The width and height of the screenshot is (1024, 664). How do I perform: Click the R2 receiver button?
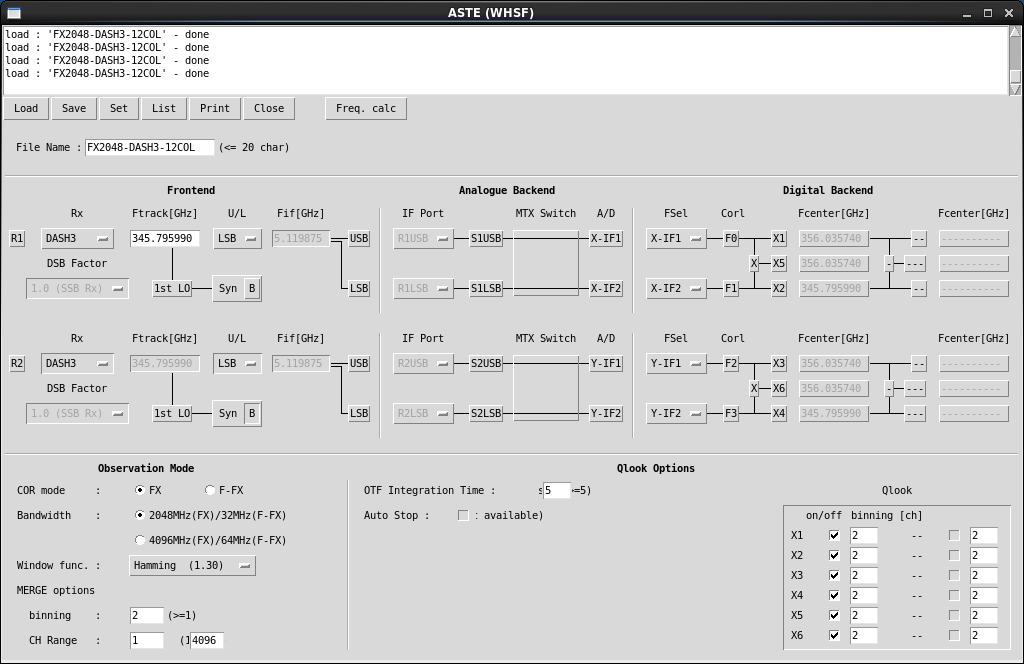click(17, 363)
